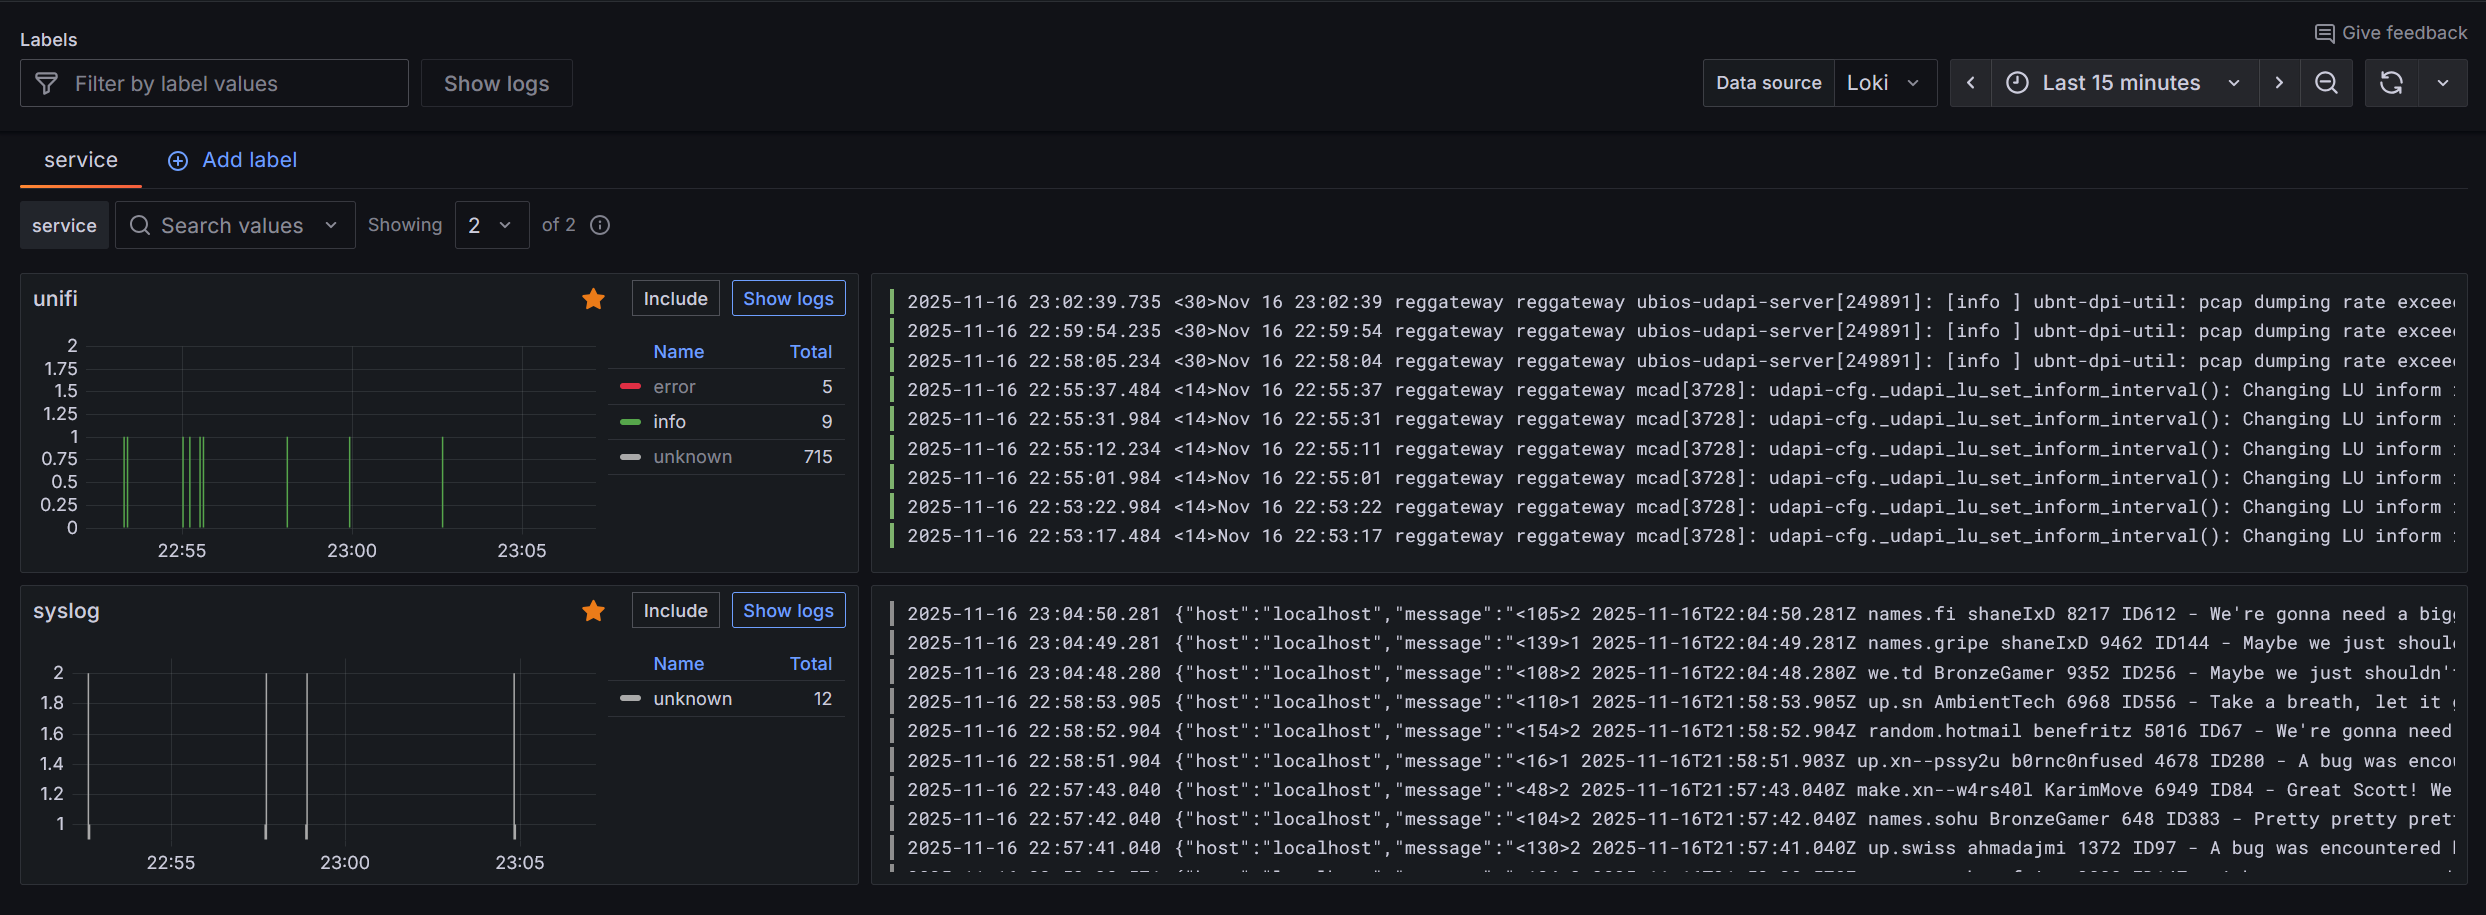Select Add label

point(250,160)
